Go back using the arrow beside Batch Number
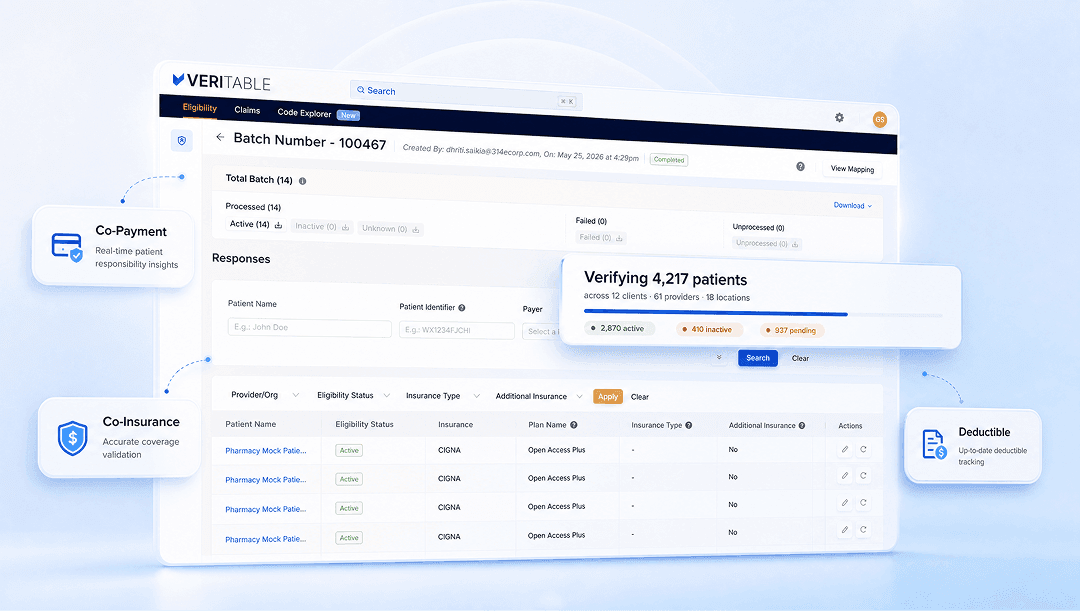The height and width of the screenshot is (611, 1080). pyautogui.click(x=220, y=137)
